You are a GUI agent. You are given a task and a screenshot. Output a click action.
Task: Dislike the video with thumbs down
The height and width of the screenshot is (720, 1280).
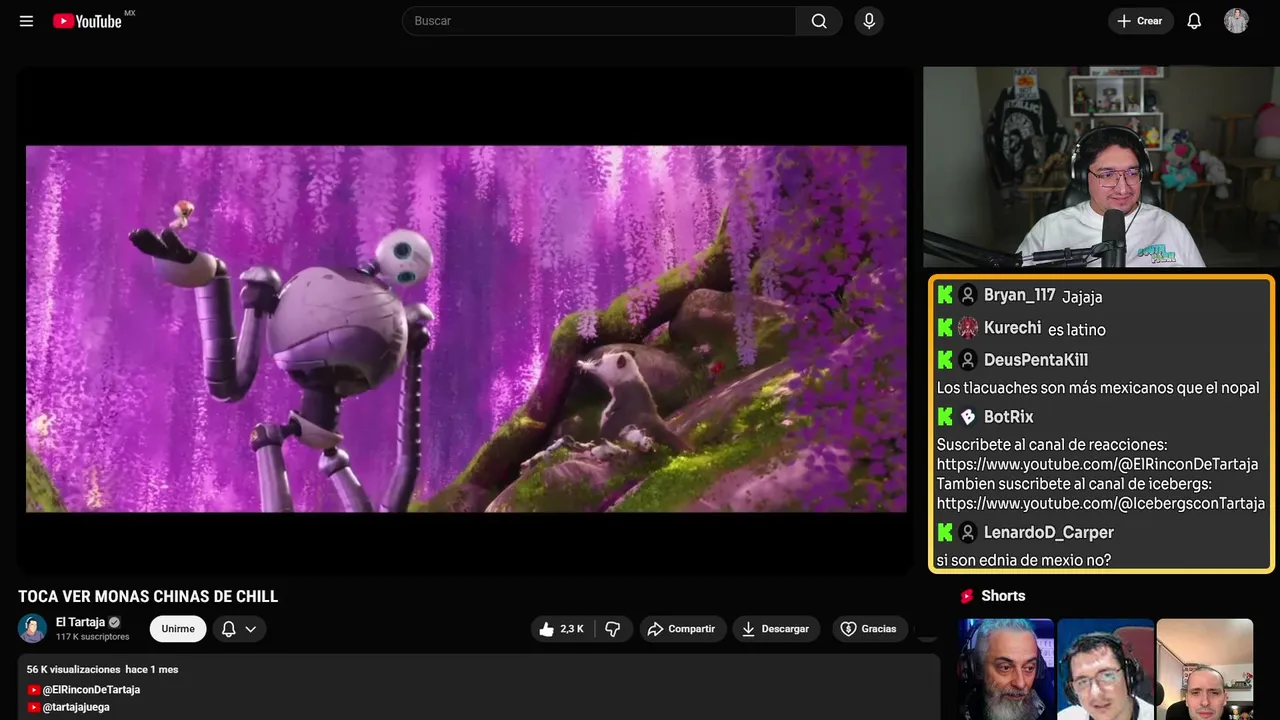613,629
